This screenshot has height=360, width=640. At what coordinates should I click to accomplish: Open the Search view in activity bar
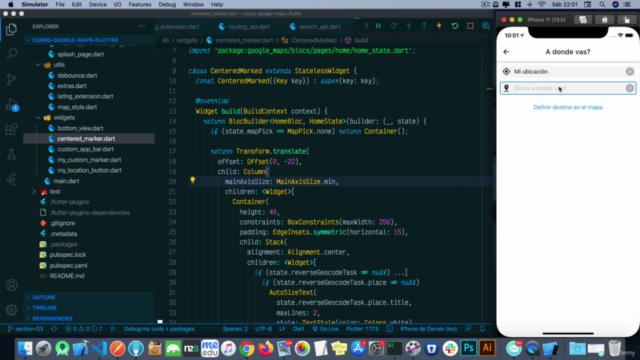pos(11,54)
